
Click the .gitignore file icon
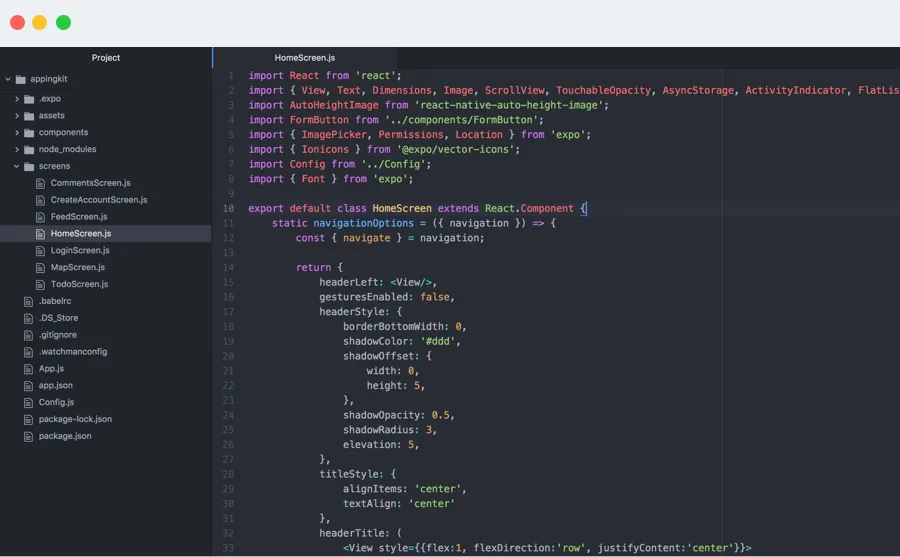click(28, 335)
